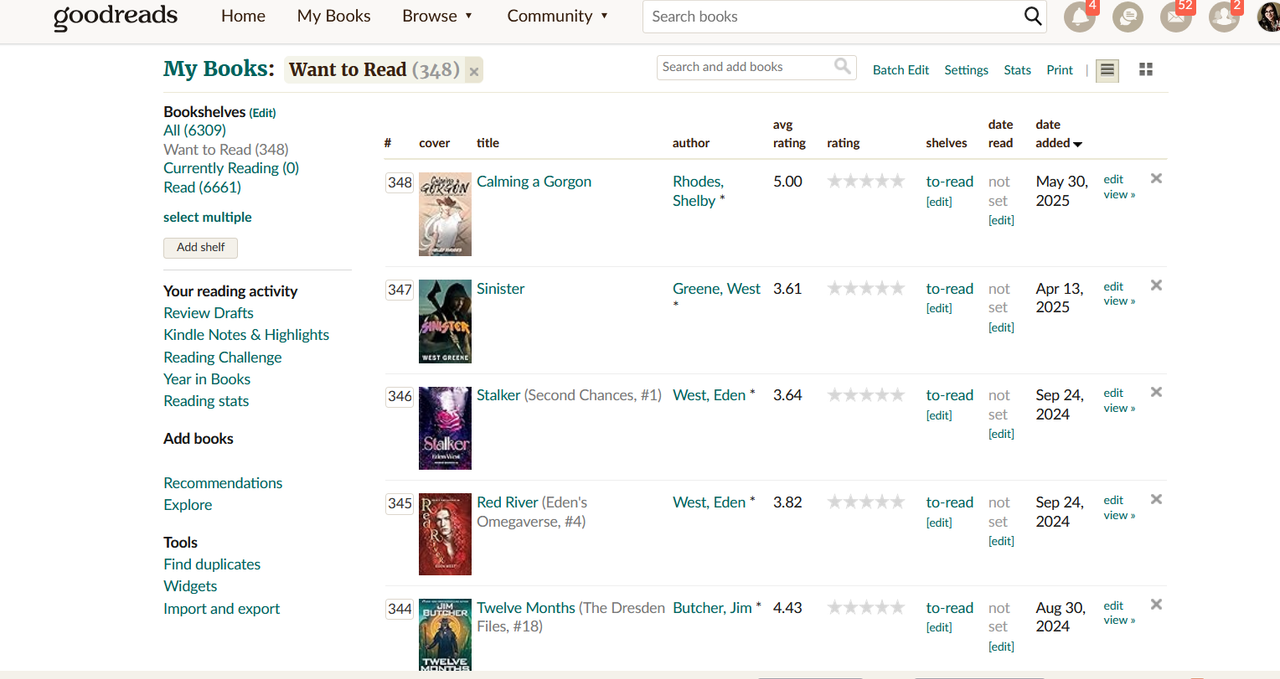The width and height of the screenshot is (1280, 679).
Task: Go to the goodreads logo home
Action: click(x=115, y=16)
